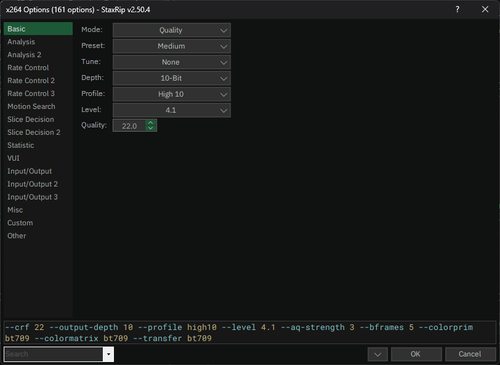Click the help question mark icon
Image resolution: width=500 pixels, height=365 pixels.
tap(457, 9)
